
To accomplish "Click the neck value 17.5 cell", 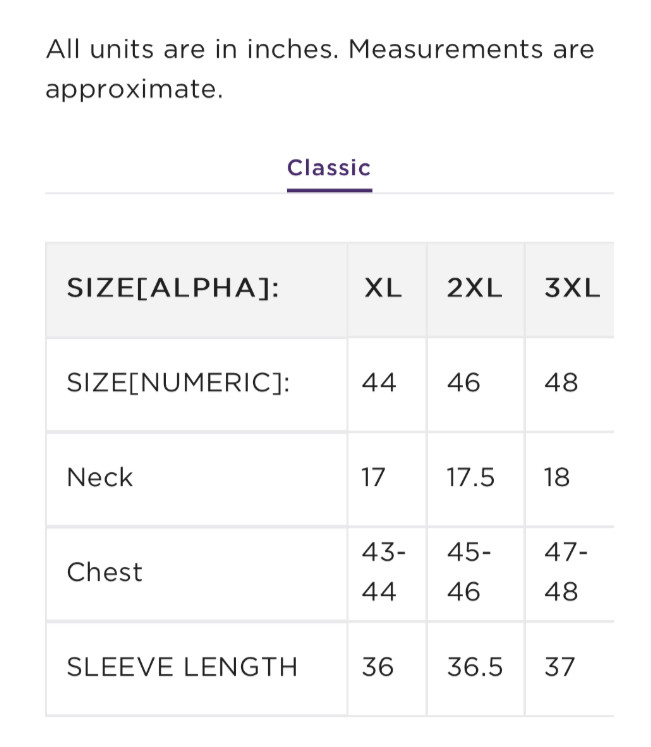I will click(x=471, y=478).
